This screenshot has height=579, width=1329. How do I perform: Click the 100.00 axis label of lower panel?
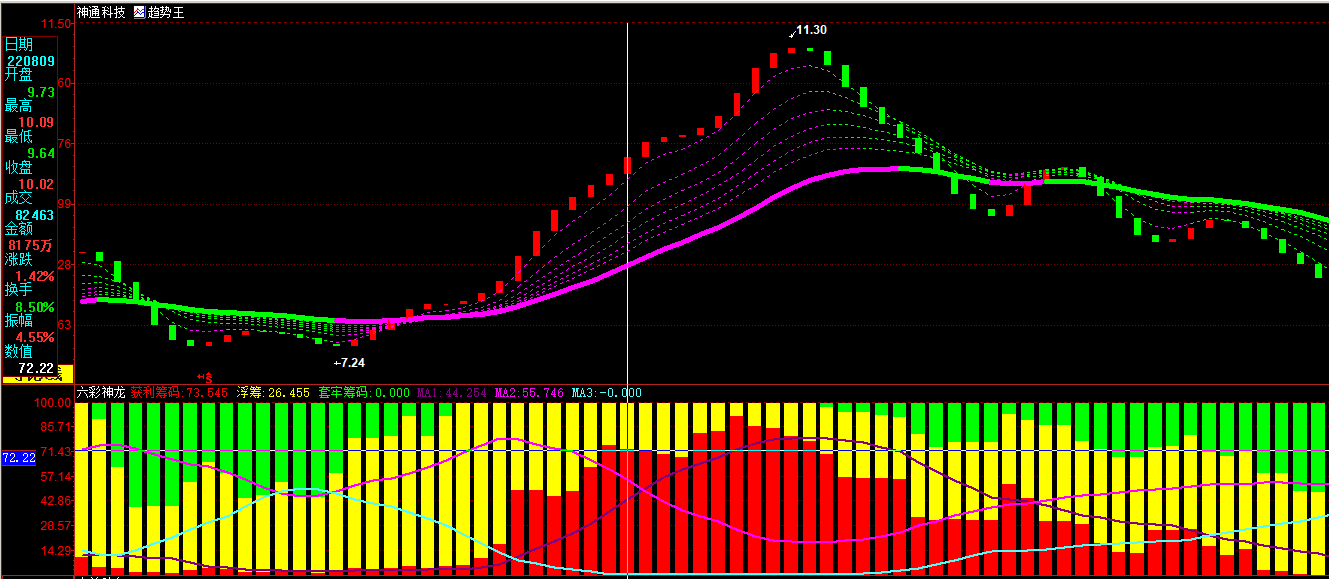[51, 404]
